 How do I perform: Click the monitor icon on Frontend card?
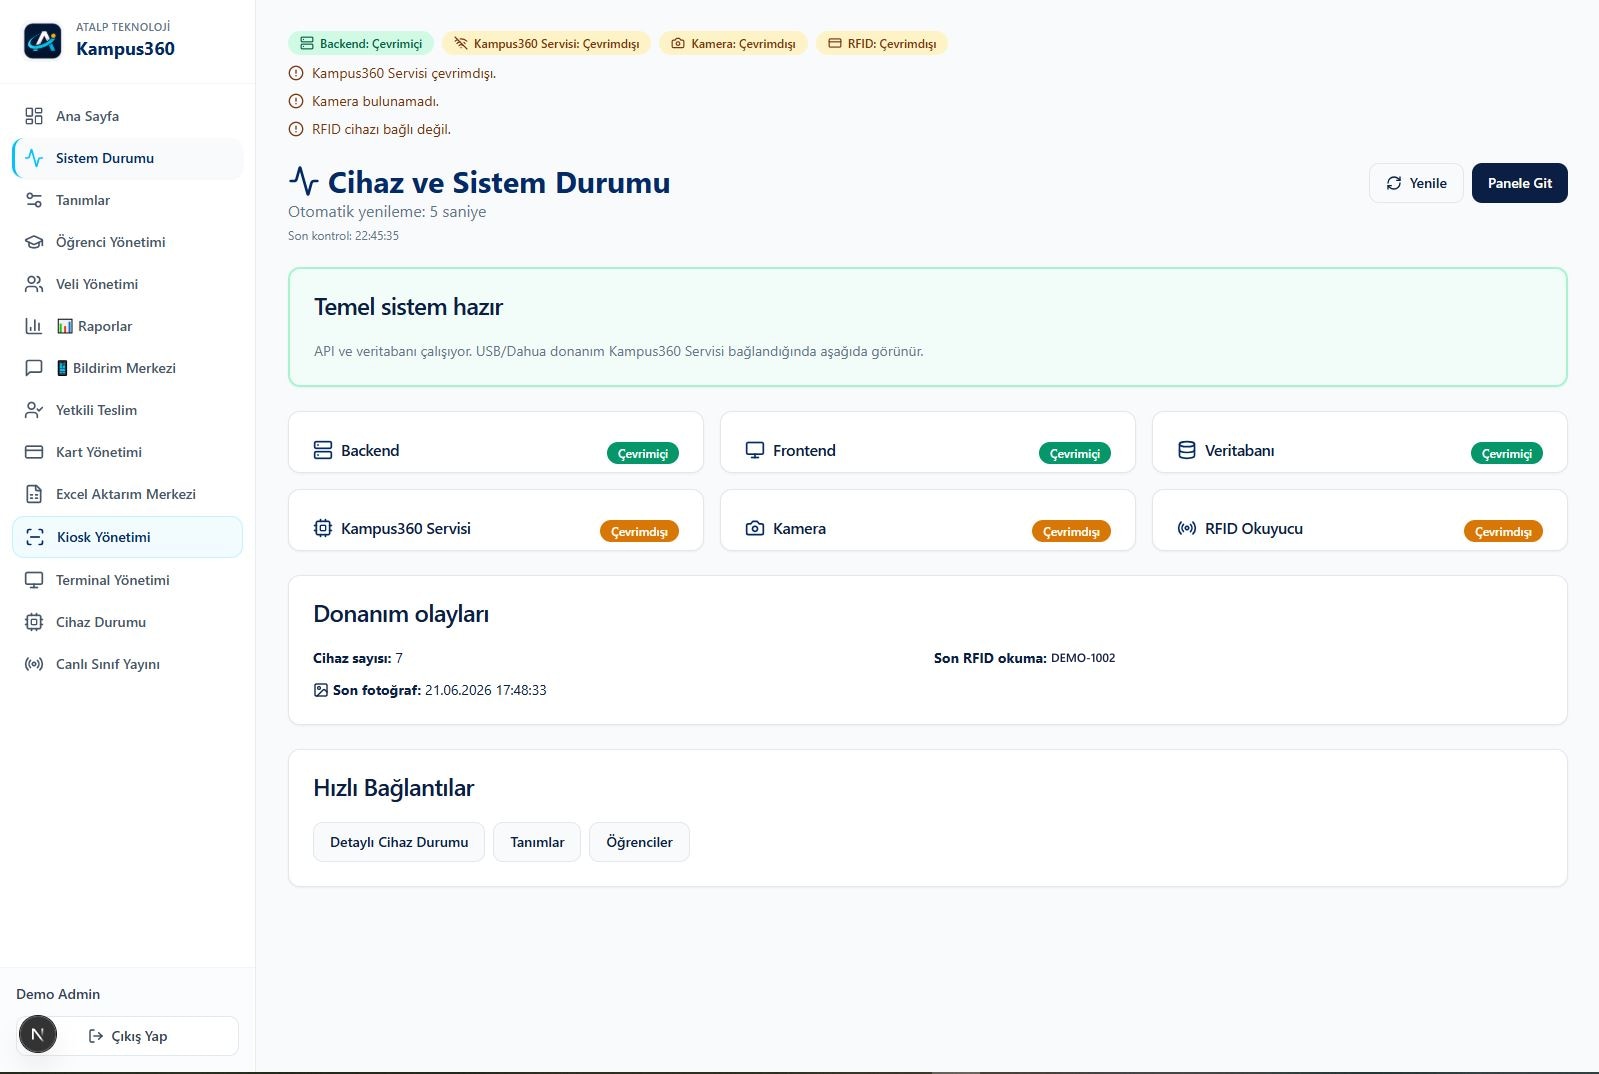(755, 450)
